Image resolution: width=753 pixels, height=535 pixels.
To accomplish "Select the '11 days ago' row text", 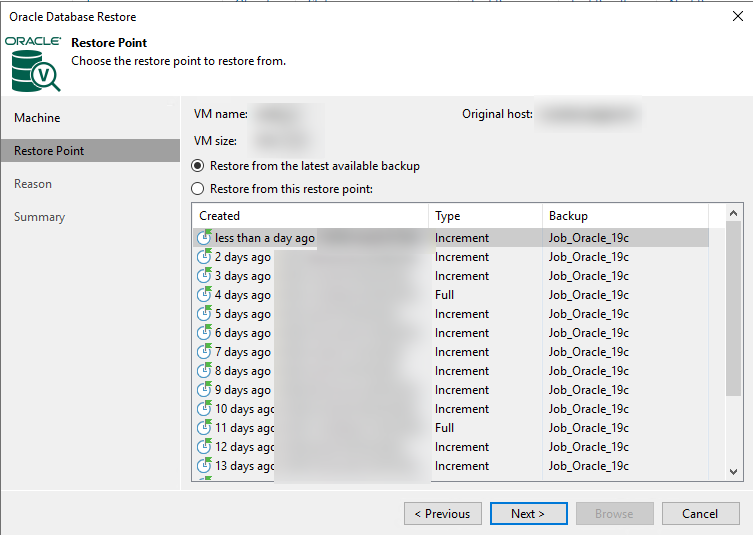I will (244, 428).
